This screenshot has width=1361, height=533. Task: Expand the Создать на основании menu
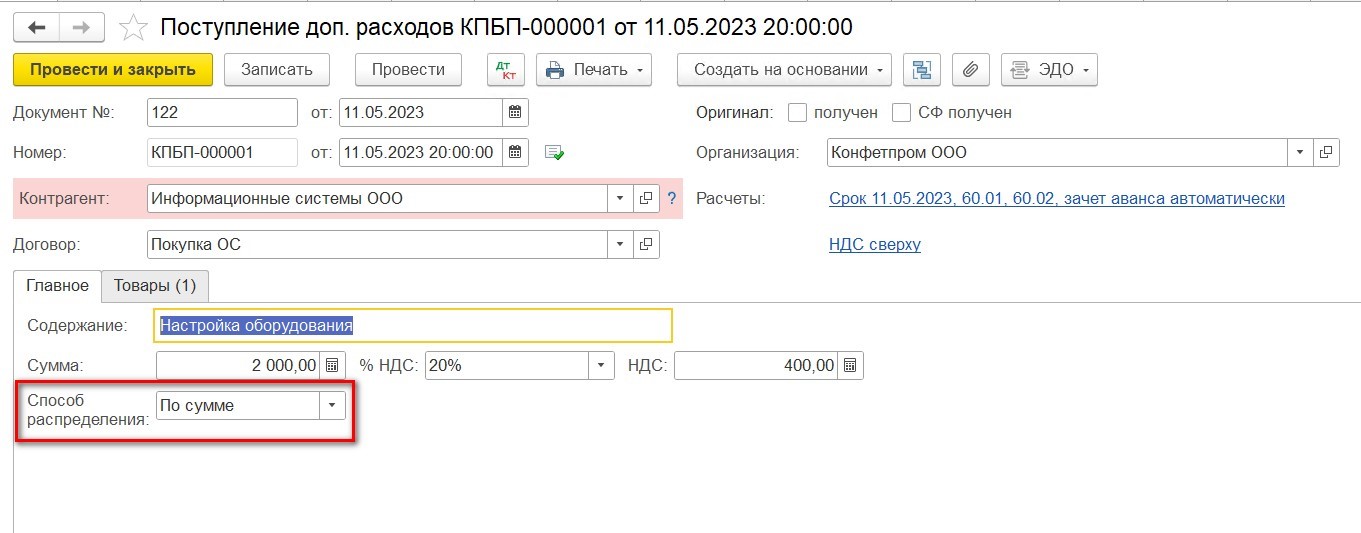pos(785,69)
